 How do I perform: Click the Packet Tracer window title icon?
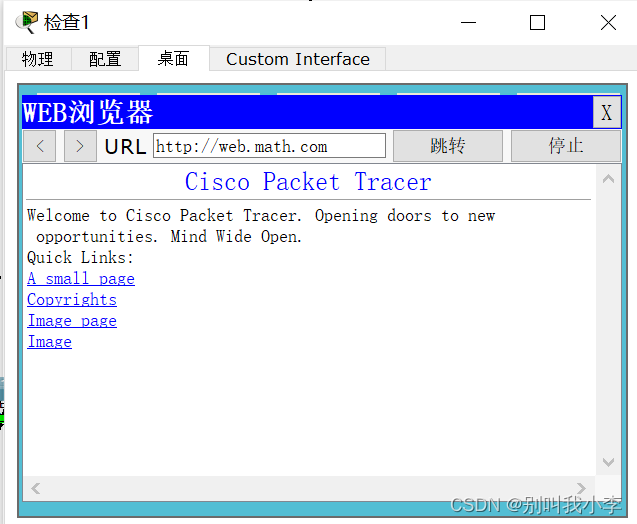point(27,22)
